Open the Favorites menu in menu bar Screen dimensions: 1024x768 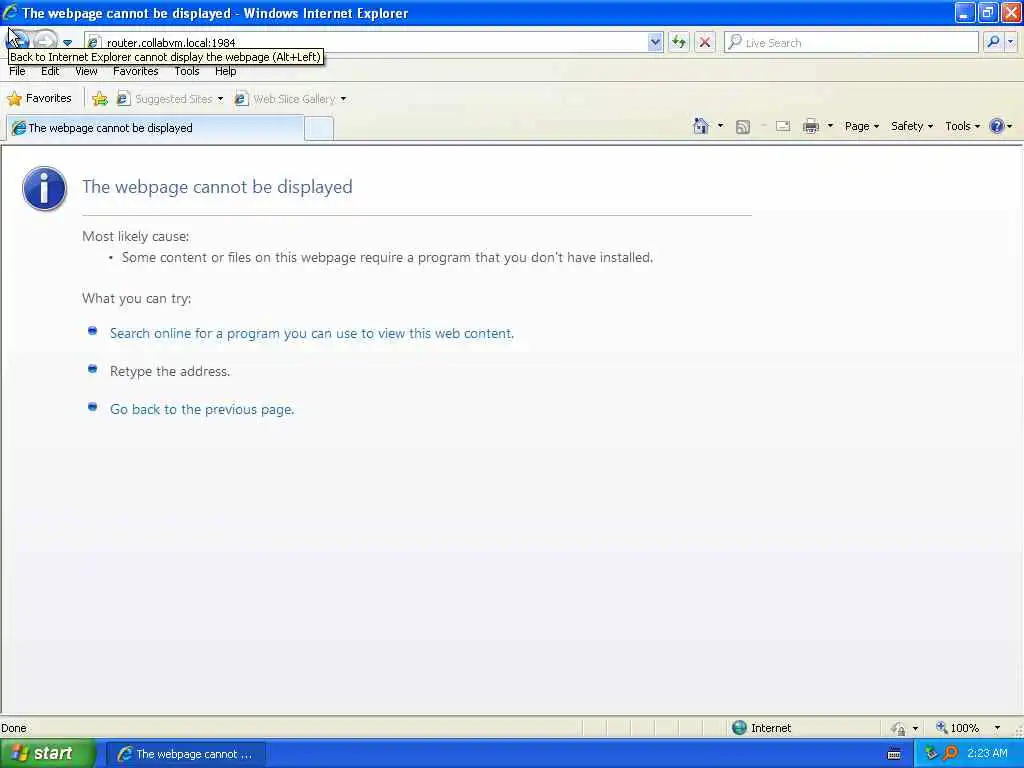coord(135,71)
